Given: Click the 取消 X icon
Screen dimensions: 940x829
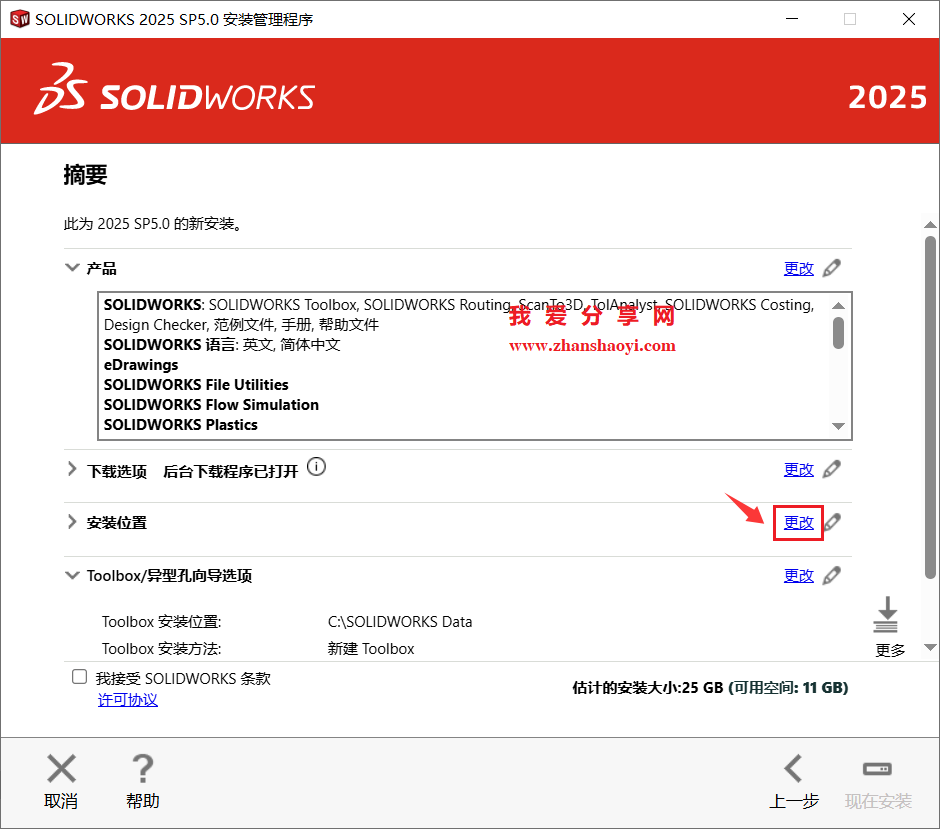Looking at the screenshot, I should 61,768.
